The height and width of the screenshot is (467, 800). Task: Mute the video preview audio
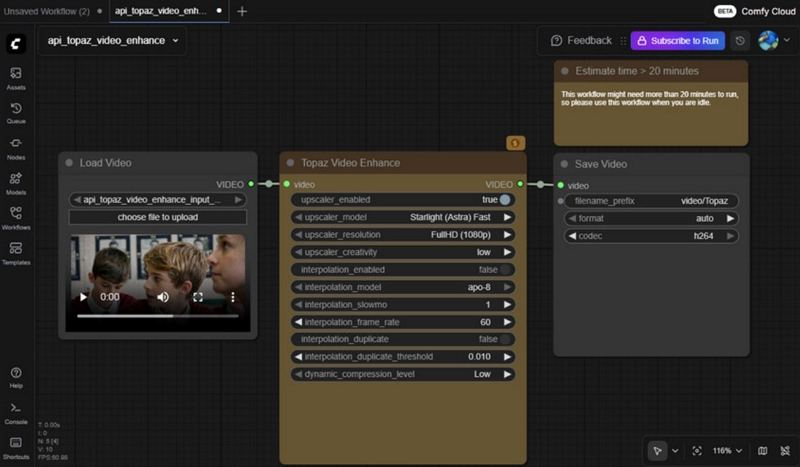click(163, 297)
